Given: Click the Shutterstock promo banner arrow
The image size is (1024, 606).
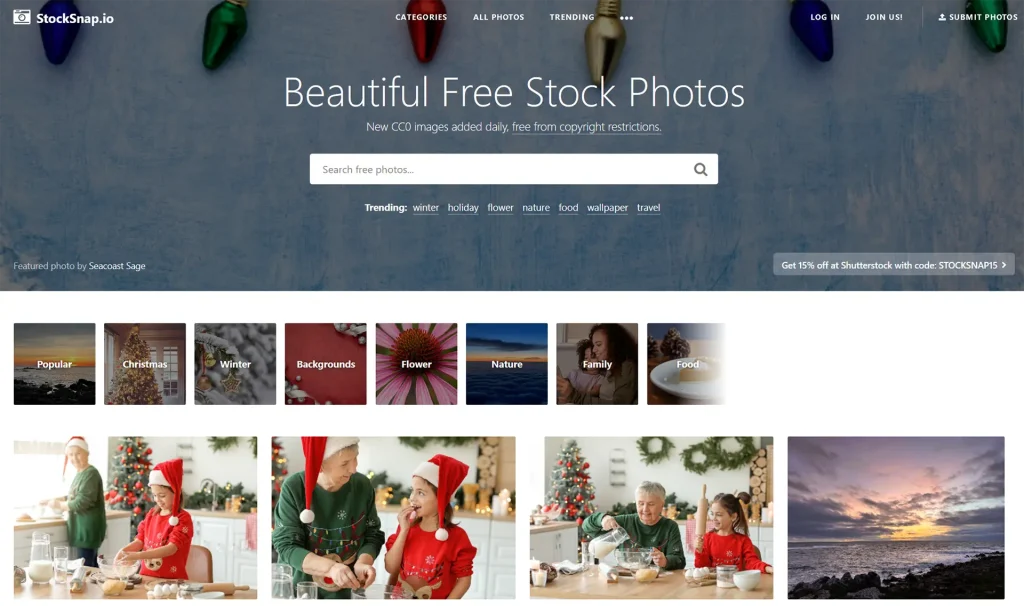Looking at the screenshot, I should coord(1004,265).
